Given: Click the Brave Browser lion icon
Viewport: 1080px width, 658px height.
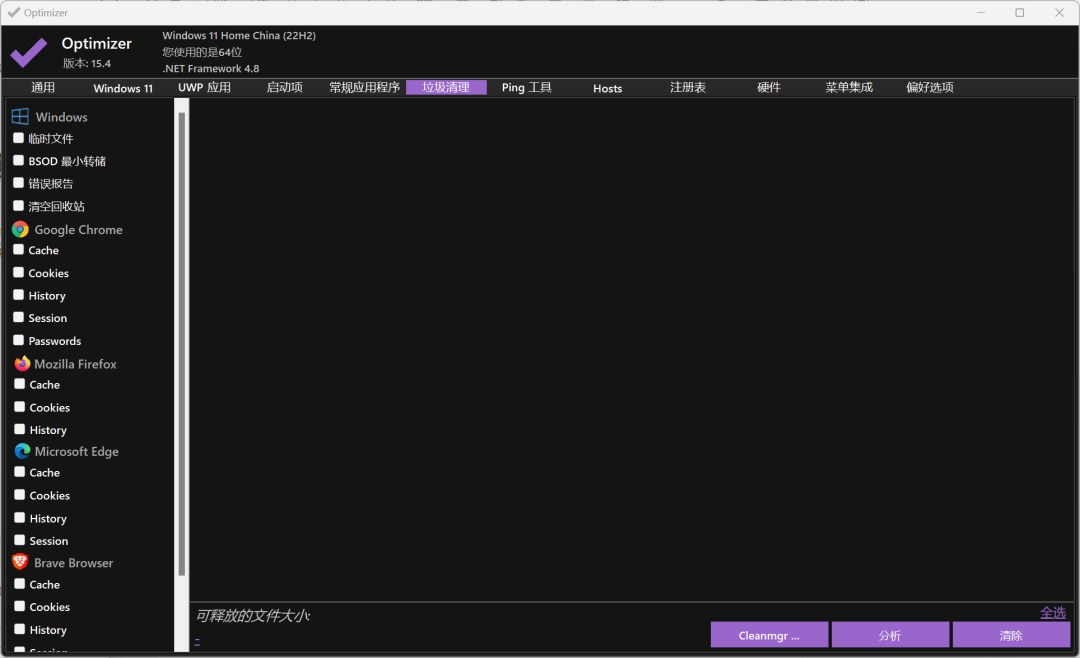Looking at the screenshot, I should coord(20,562).
